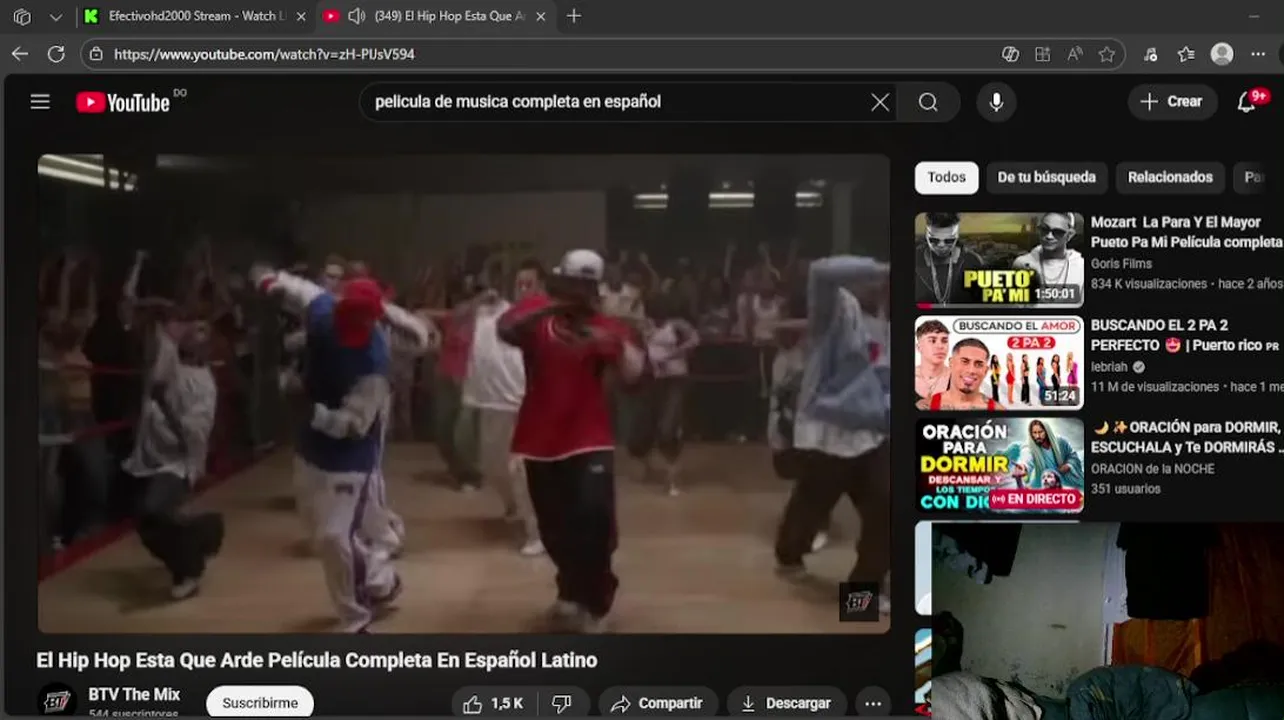
Task: Open the browser profile avatar
Action: (1221, 54)
